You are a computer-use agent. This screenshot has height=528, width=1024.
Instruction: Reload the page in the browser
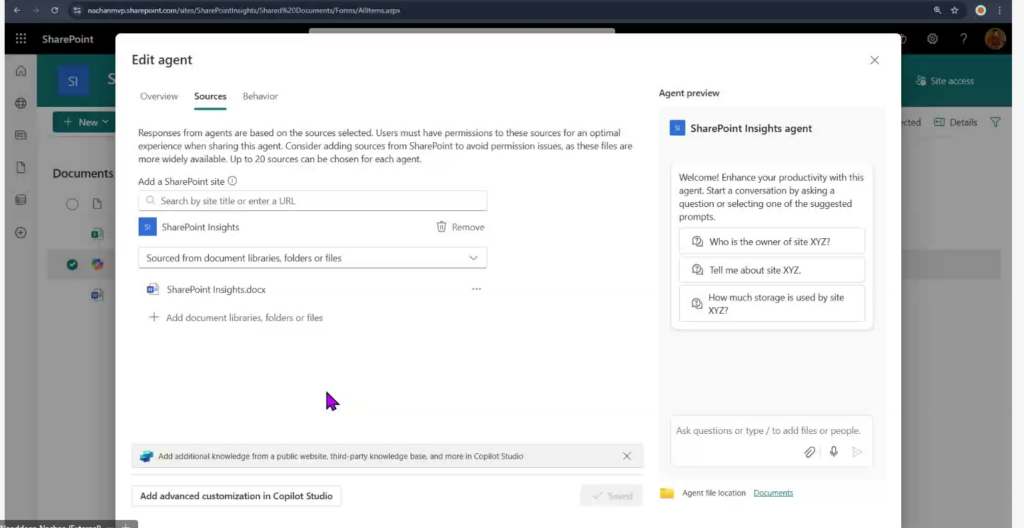click(x=54, y=10)
